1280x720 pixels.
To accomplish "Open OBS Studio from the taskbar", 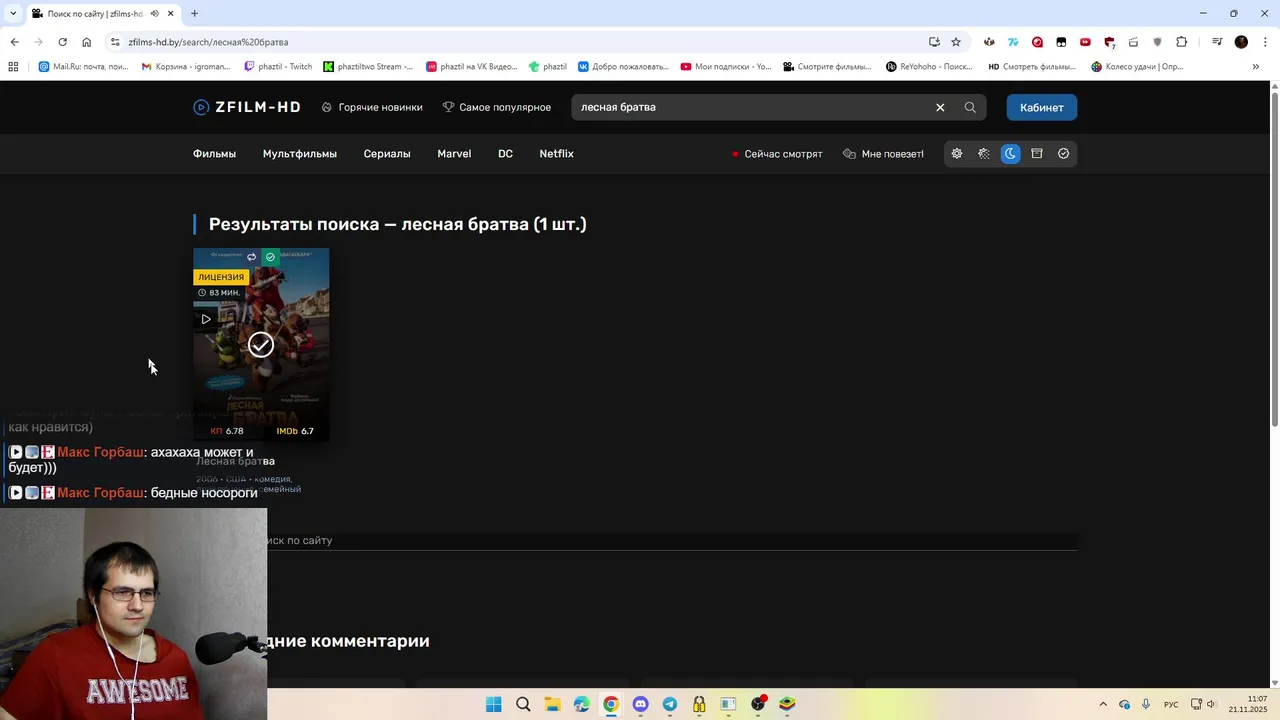I will pyautogui.click(x=758, y=704).
